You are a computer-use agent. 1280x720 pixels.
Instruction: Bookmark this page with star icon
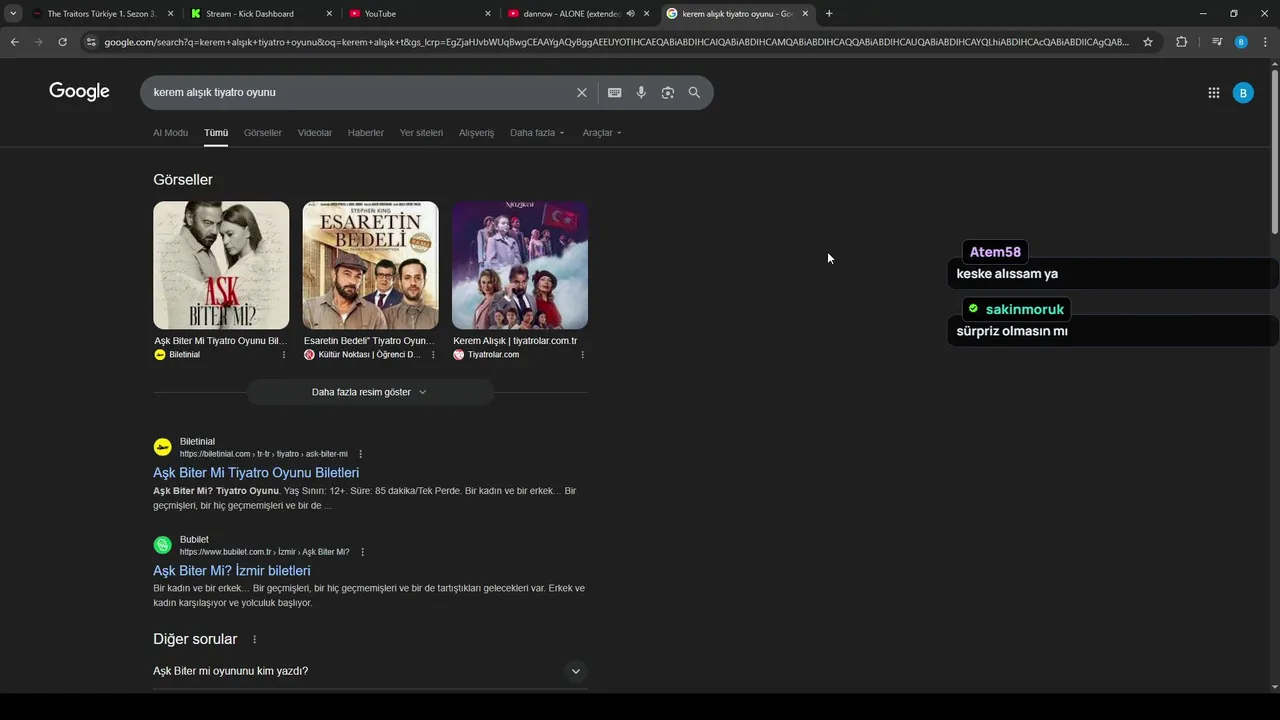(x=1148, y=42)
